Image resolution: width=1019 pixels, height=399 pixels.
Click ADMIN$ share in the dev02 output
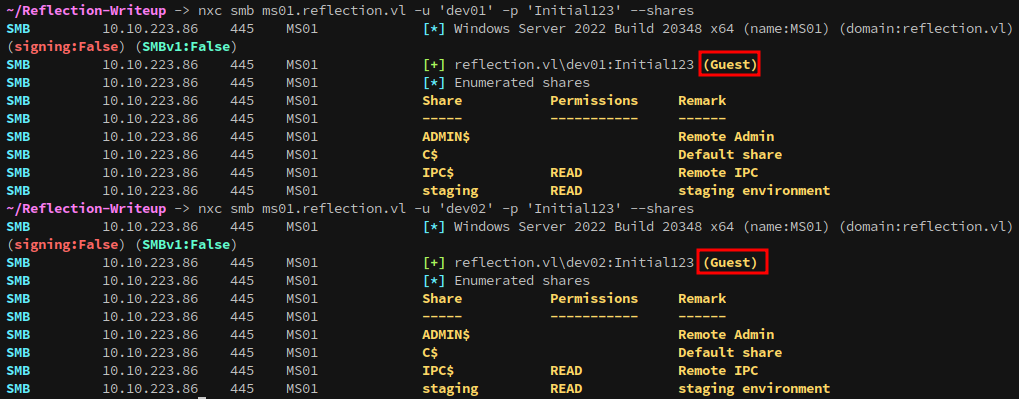pyautogui.click(x=446, y=335)
